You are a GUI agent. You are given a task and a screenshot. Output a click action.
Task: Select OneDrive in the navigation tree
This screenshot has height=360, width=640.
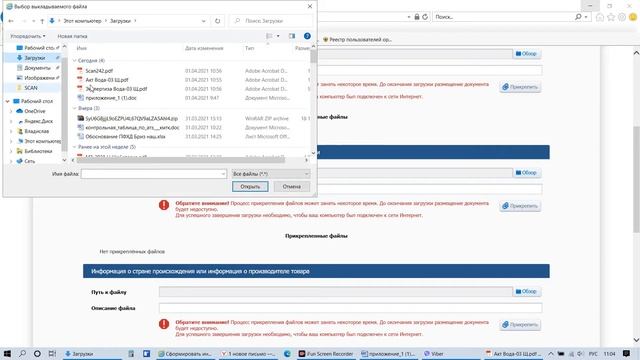[x=35, y=111]
